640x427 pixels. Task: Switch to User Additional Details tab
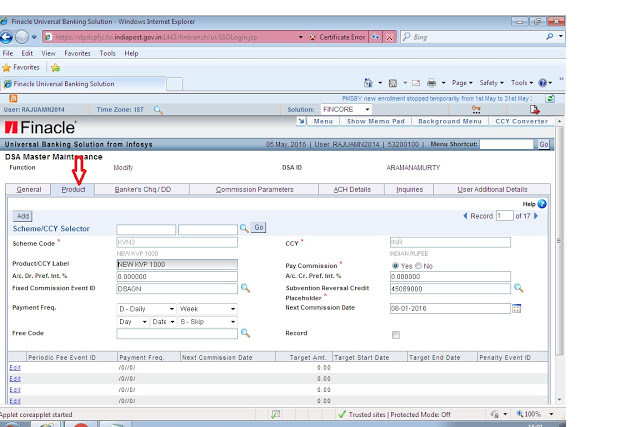point(492,189)
